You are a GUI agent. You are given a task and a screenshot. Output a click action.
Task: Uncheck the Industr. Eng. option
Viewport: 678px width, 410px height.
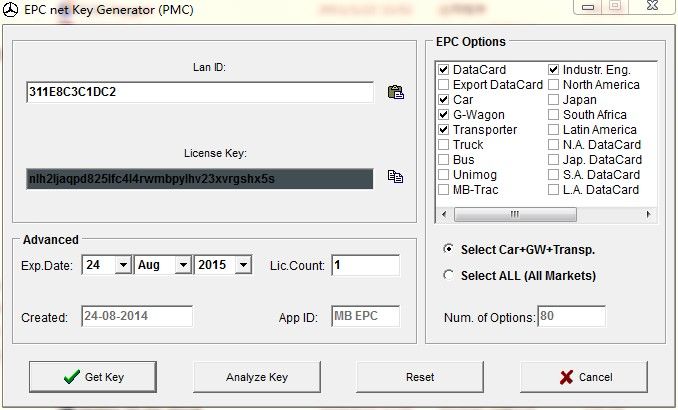coord(553,70)
